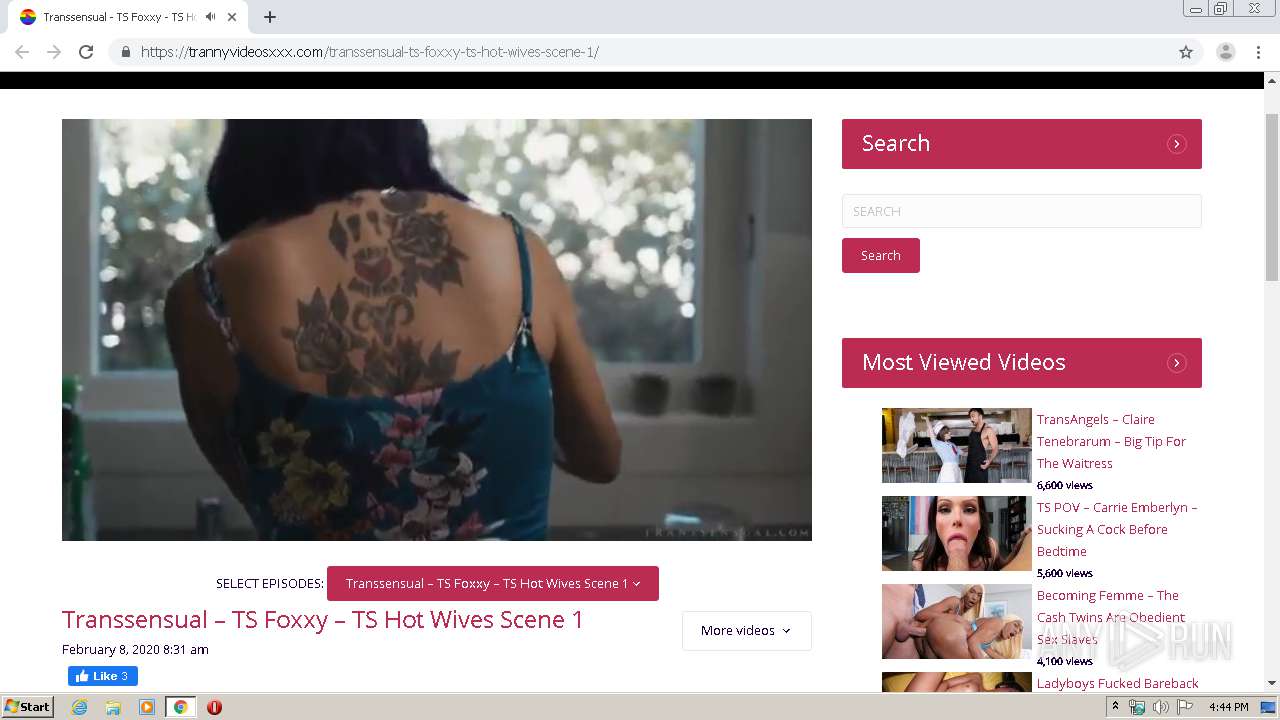1280x720 pixels.
Task: Click the address bar URL
Action: [x=370, y=52]
